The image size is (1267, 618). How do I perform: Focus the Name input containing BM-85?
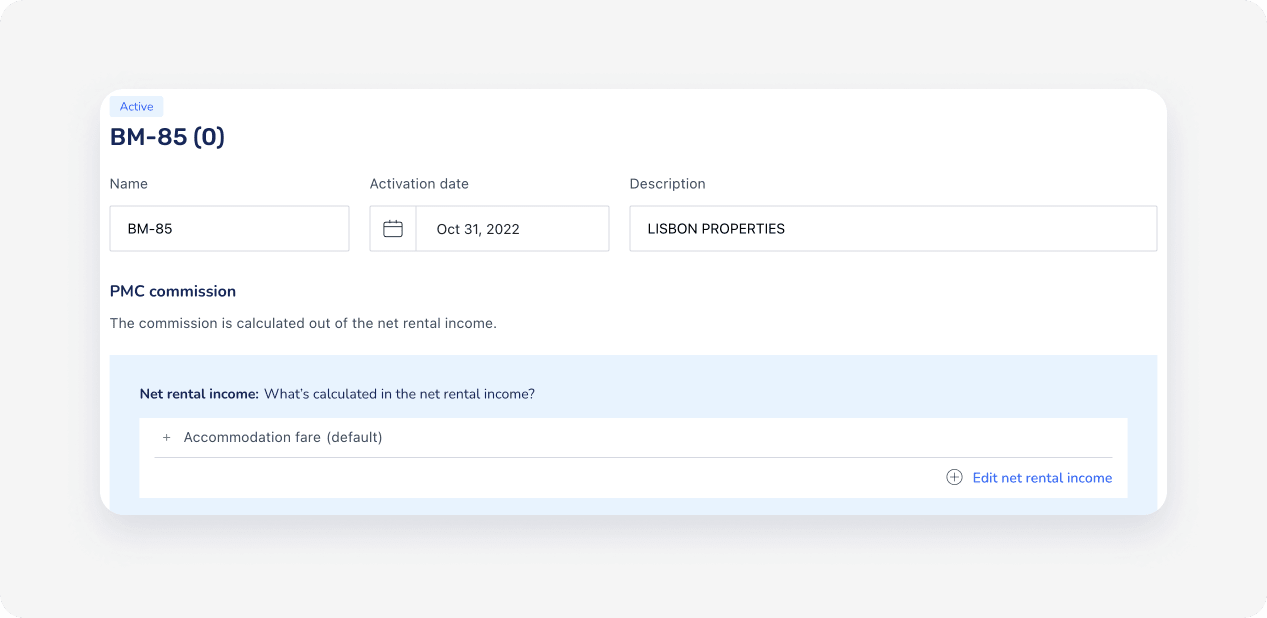[229, 229]
